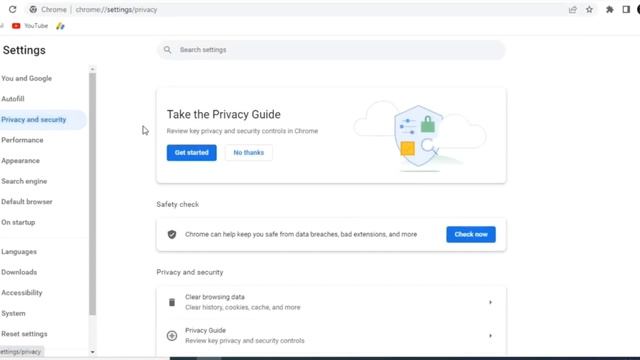Open Downloads settings

click(x=19, y=272)
